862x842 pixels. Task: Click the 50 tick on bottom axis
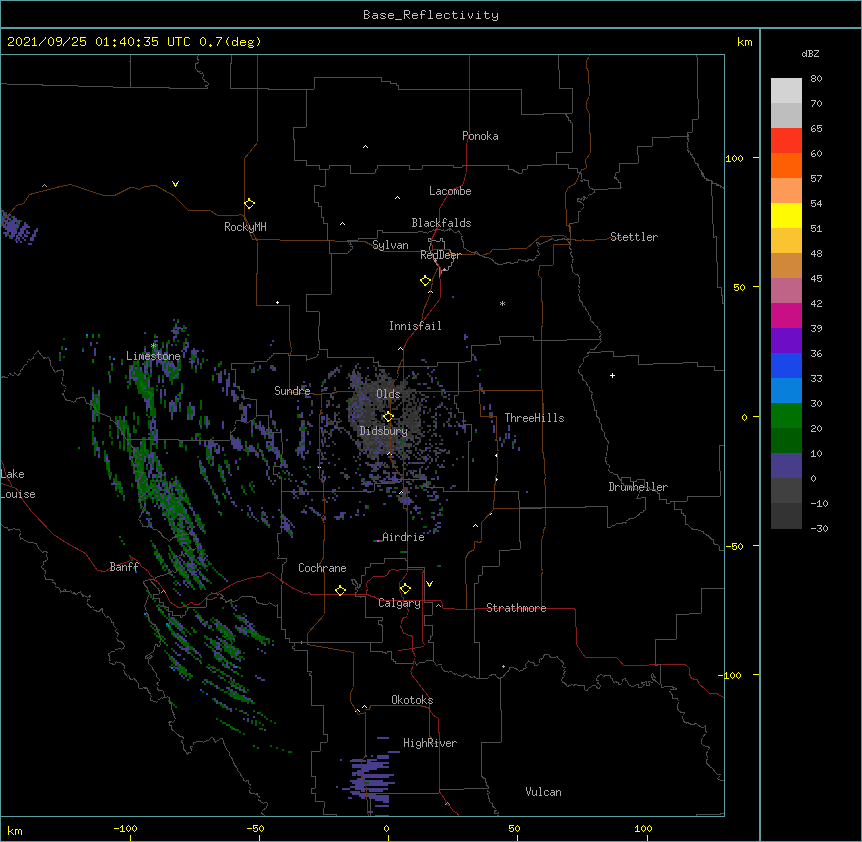click(x=514, y=828)
